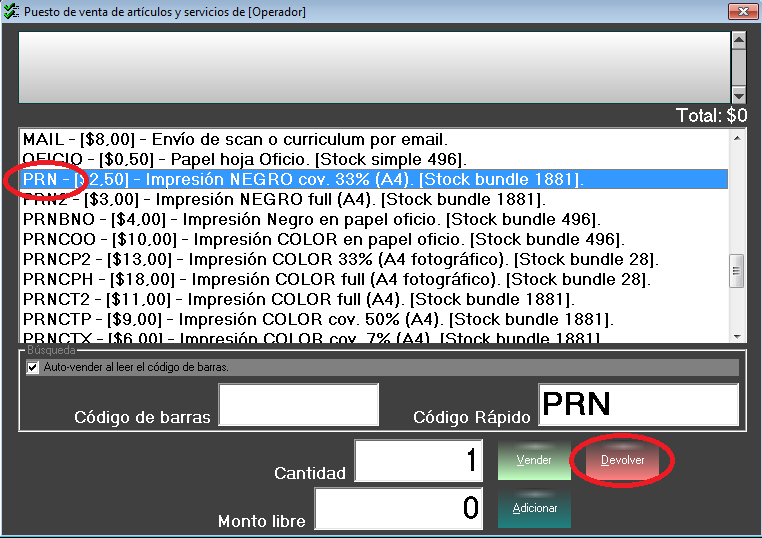Select PRNCP2 - Impresión COLOR 33% fotográfico row

click(374, 259)
